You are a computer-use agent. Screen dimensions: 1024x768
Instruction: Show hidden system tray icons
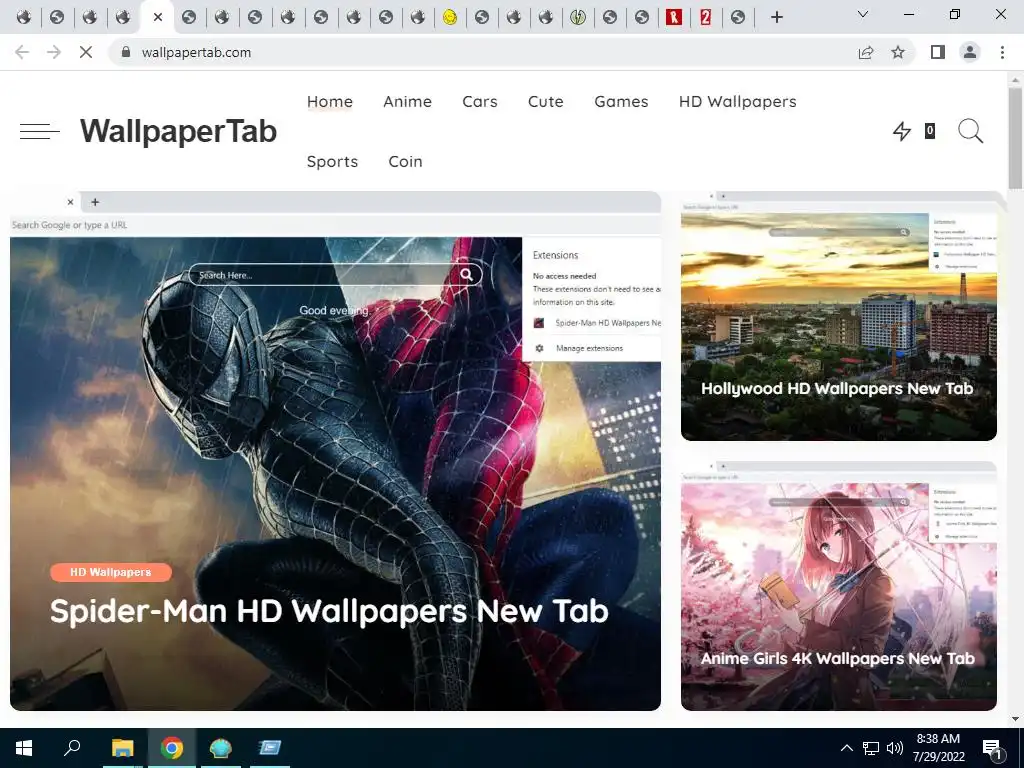846,748
